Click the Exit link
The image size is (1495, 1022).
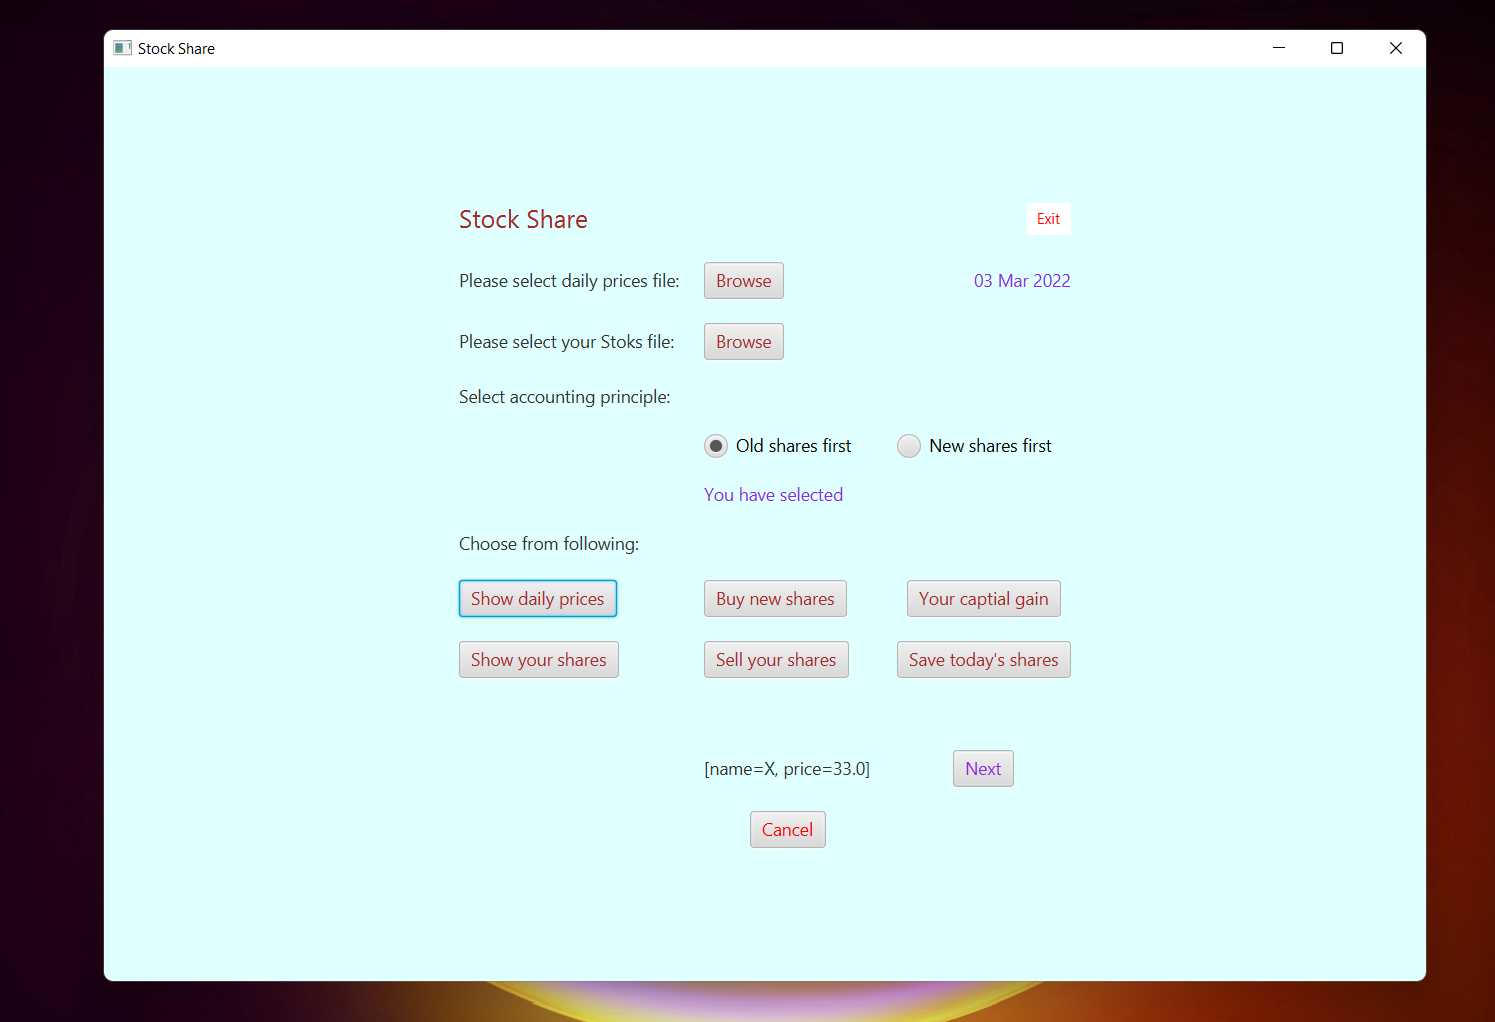tap(1048, 218)
